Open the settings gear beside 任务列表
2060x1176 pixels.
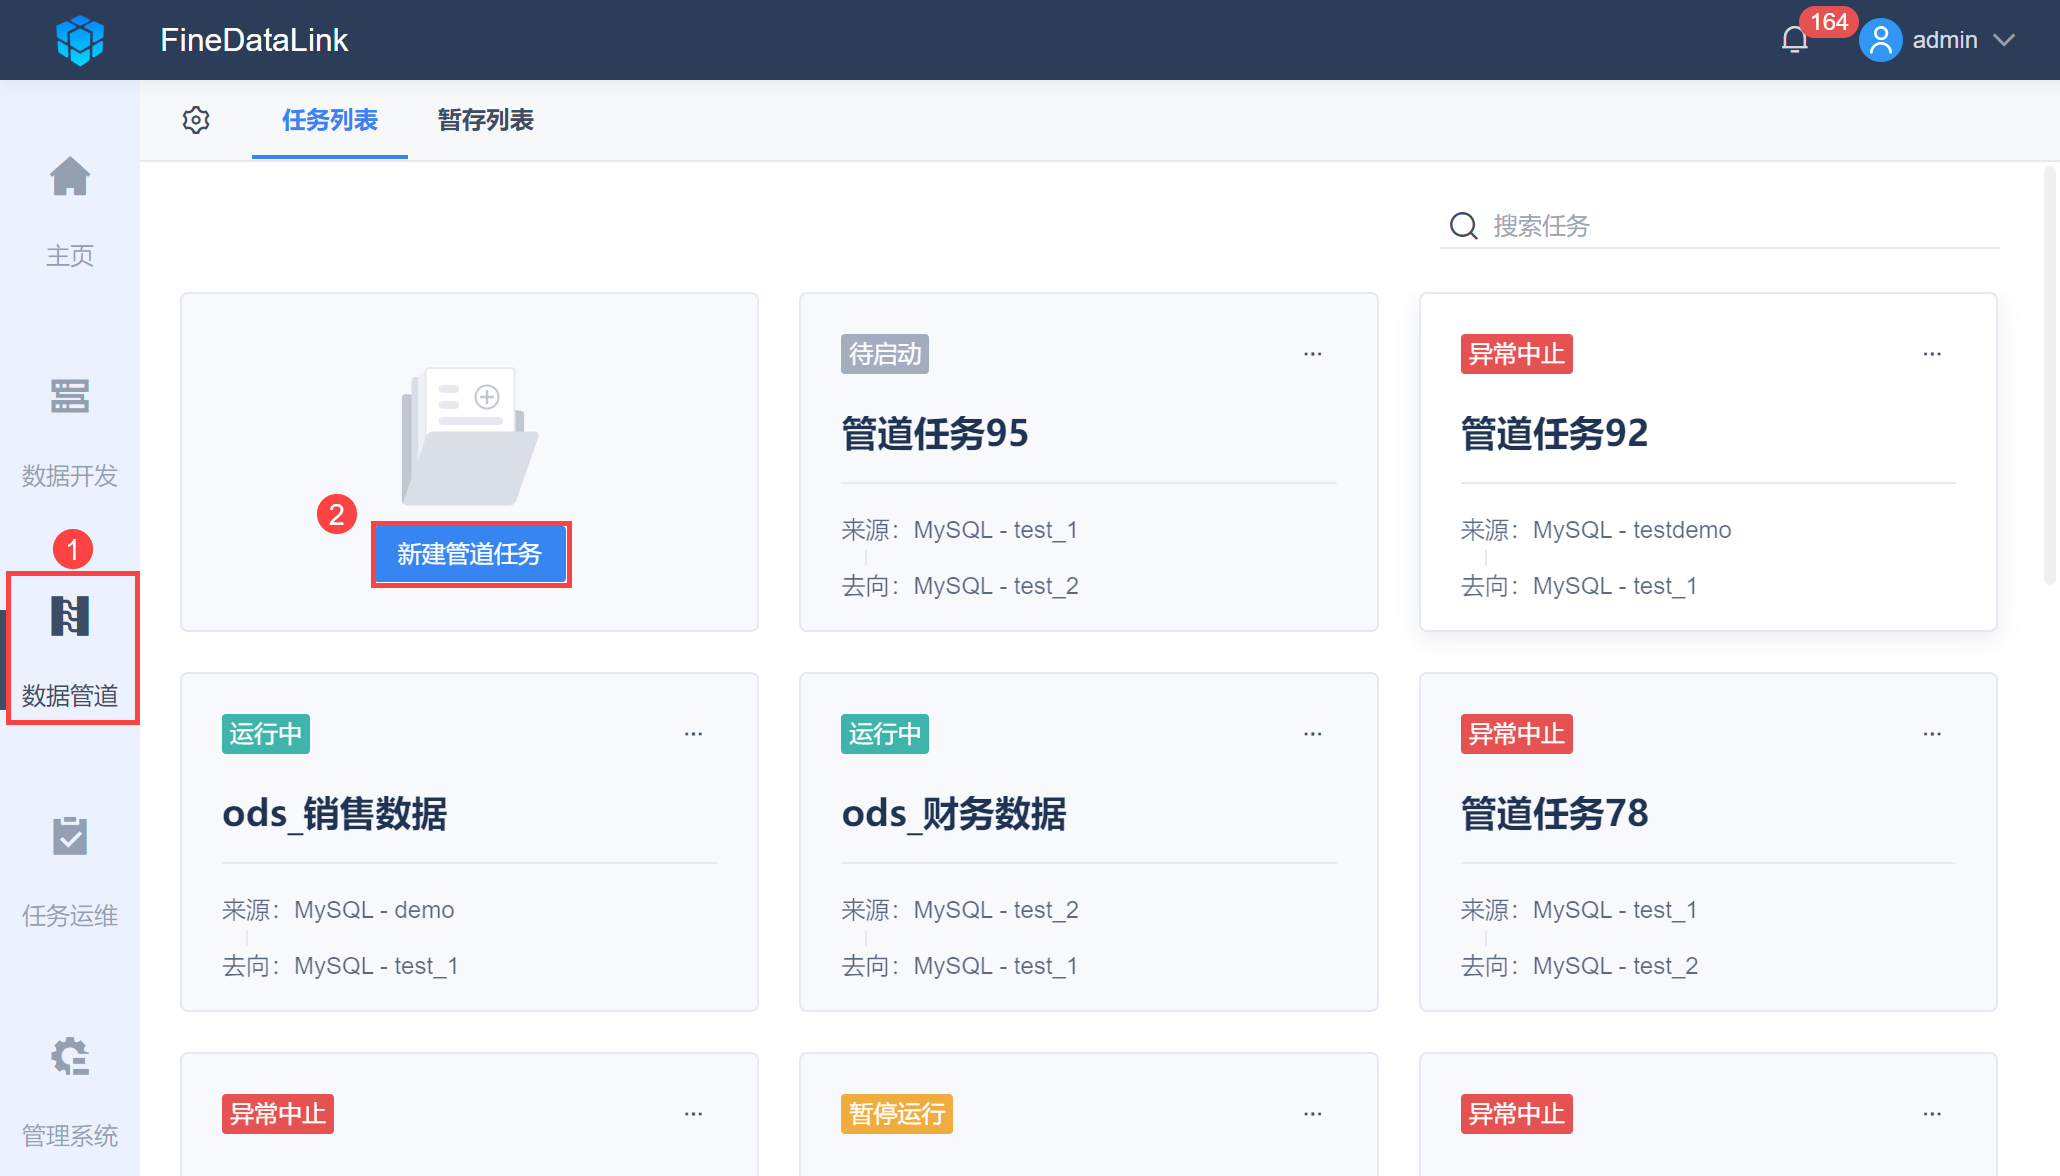coord(196,120)
